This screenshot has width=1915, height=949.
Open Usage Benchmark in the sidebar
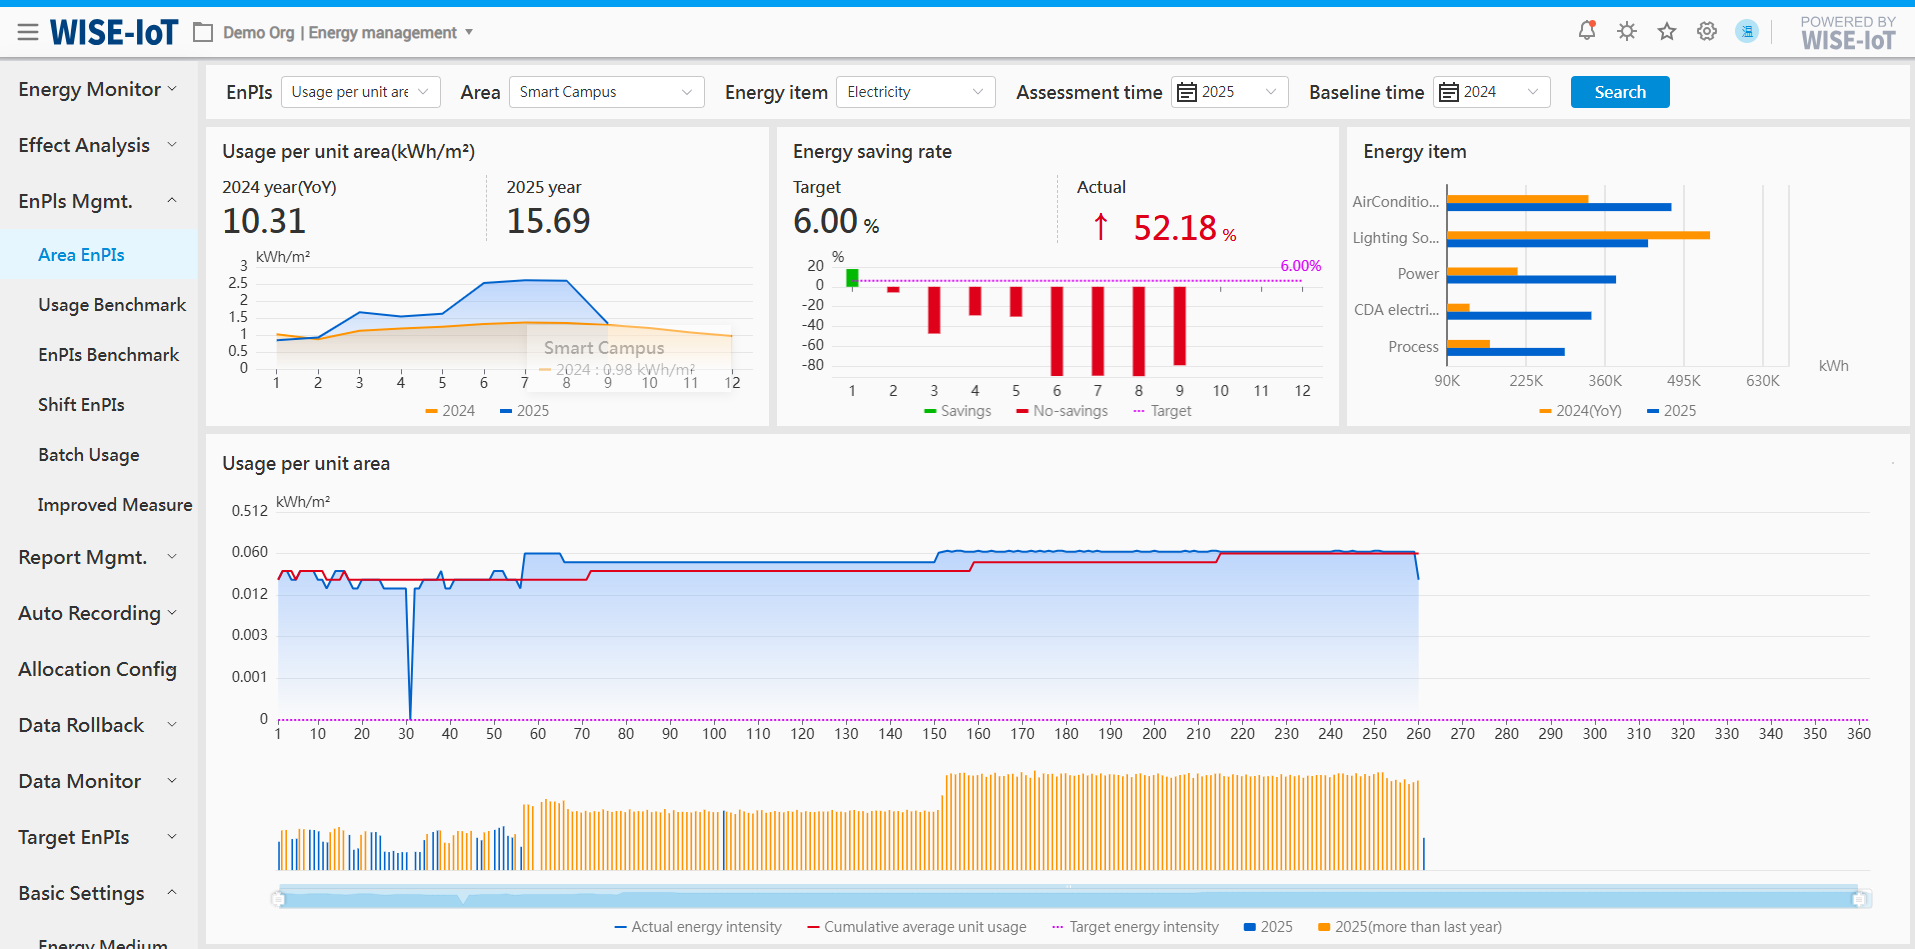pos(112,305)
